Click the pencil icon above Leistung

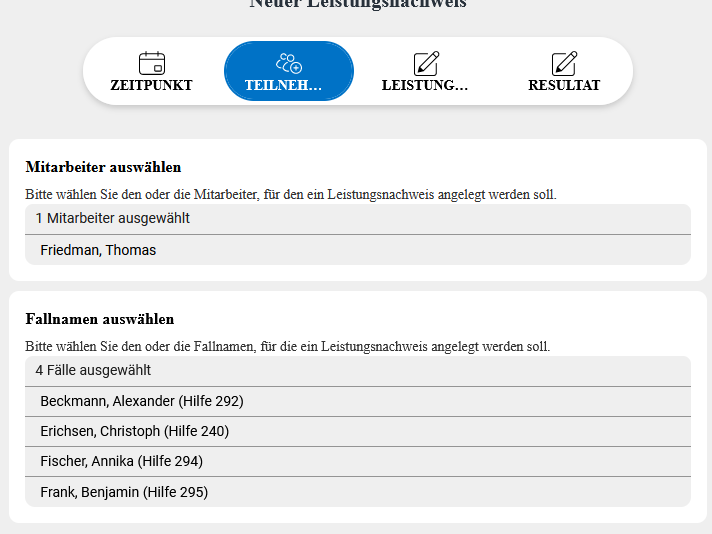click(426, 63)
